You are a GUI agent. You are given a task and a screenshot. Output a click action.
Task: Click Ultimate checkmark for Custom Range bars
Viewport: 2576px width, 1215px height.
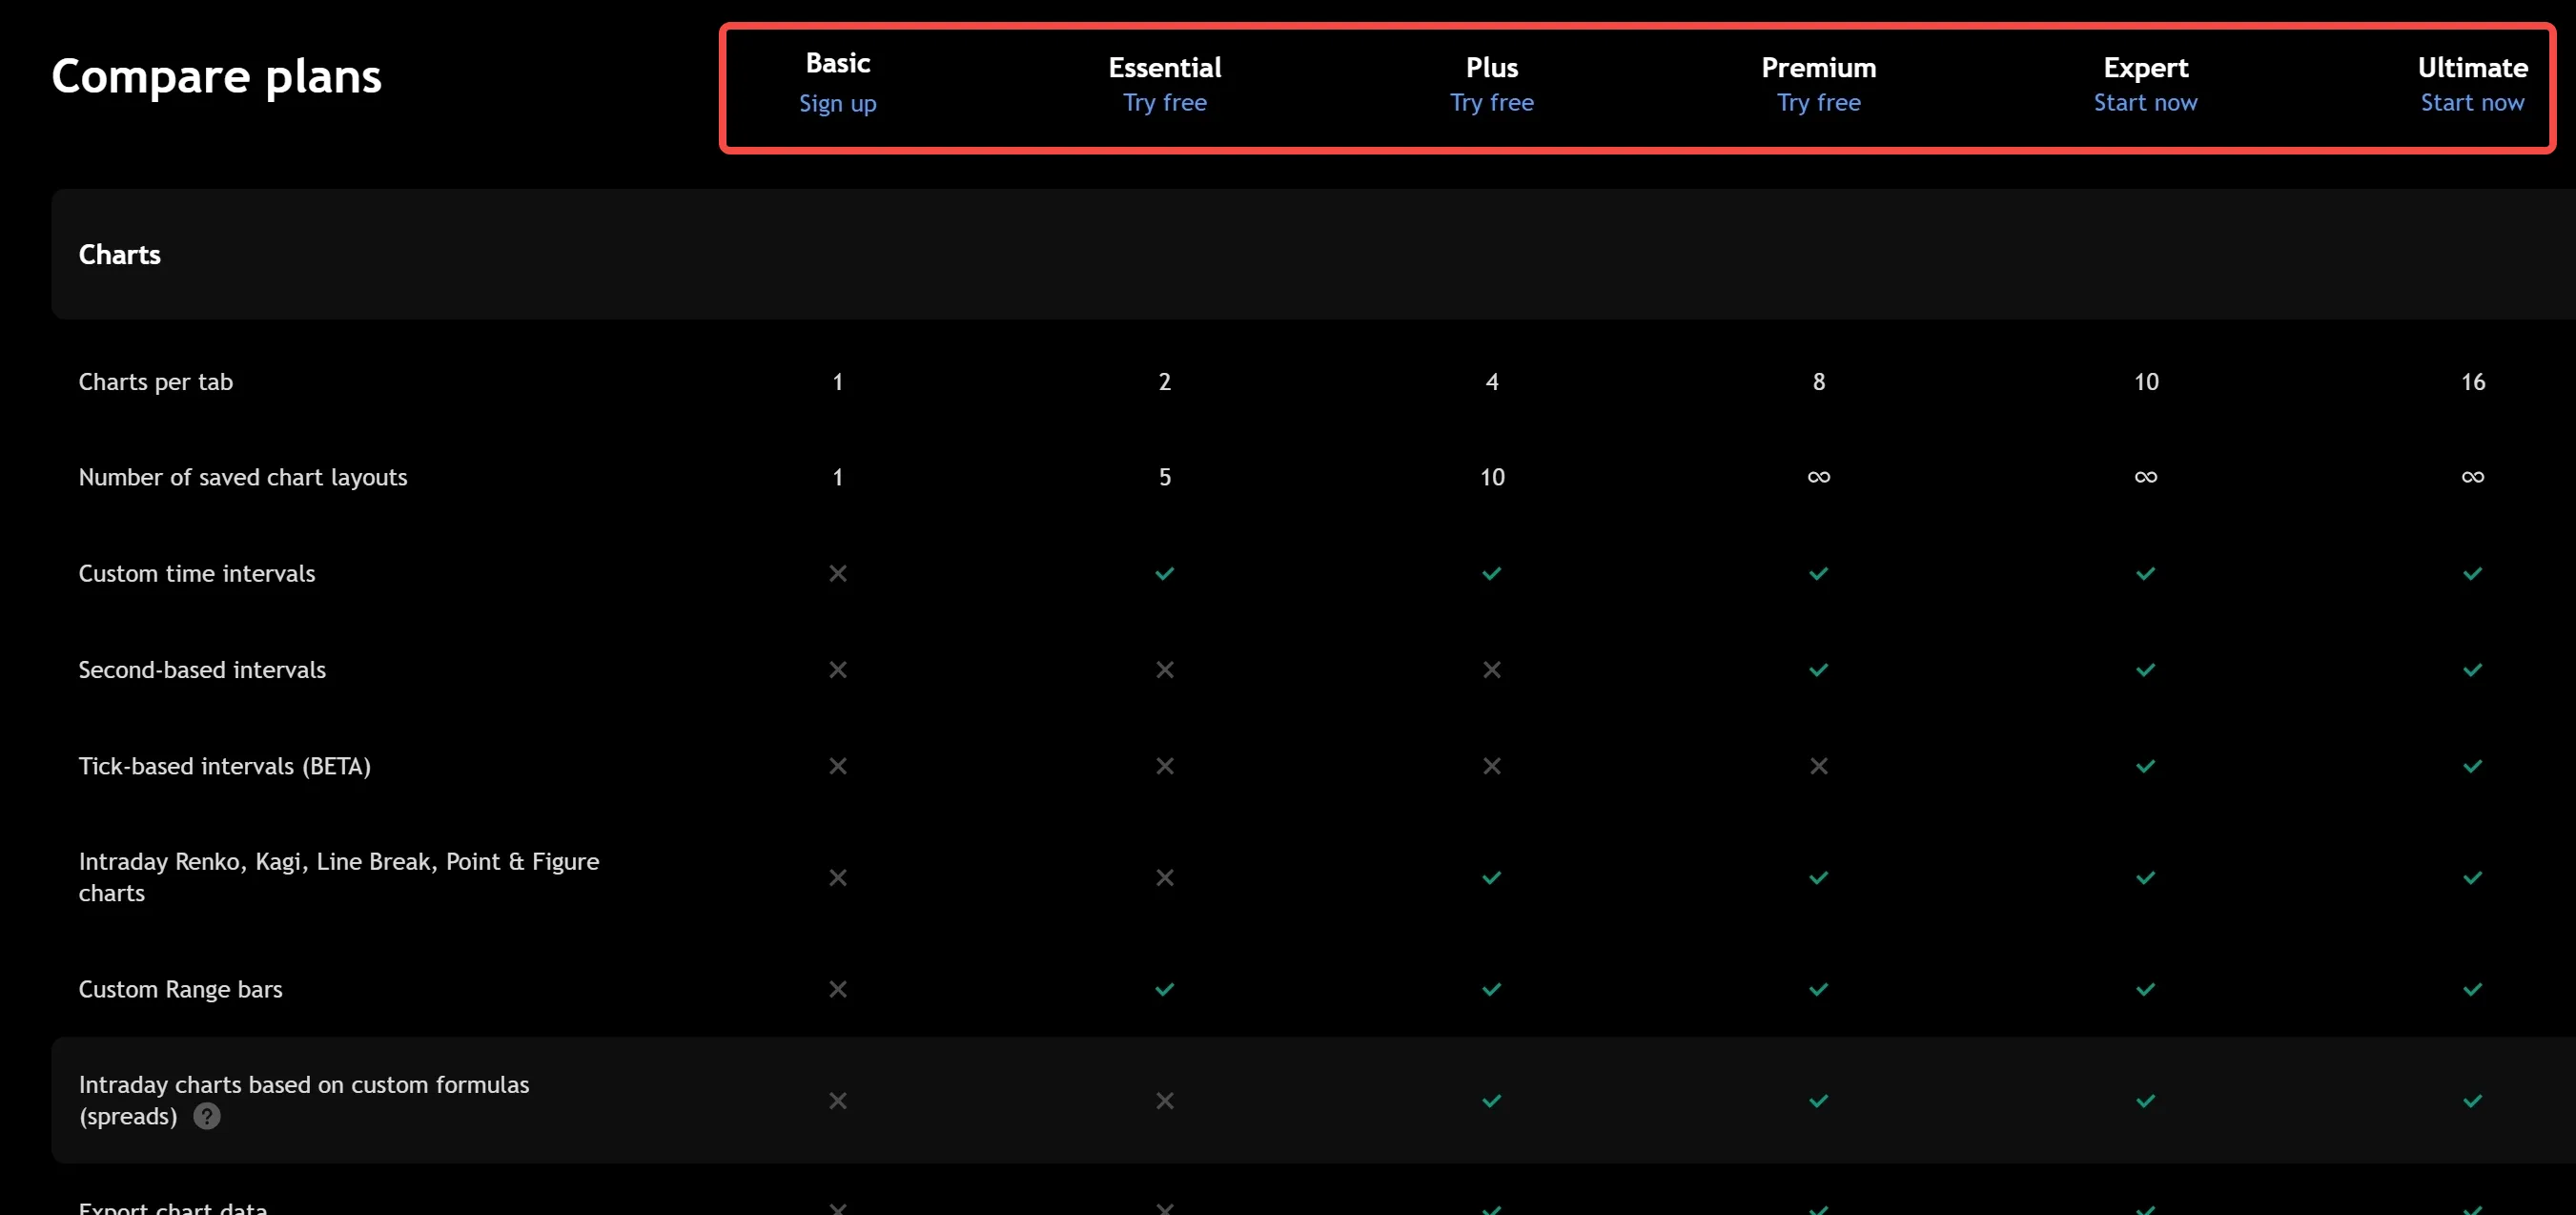[2472, 989]
